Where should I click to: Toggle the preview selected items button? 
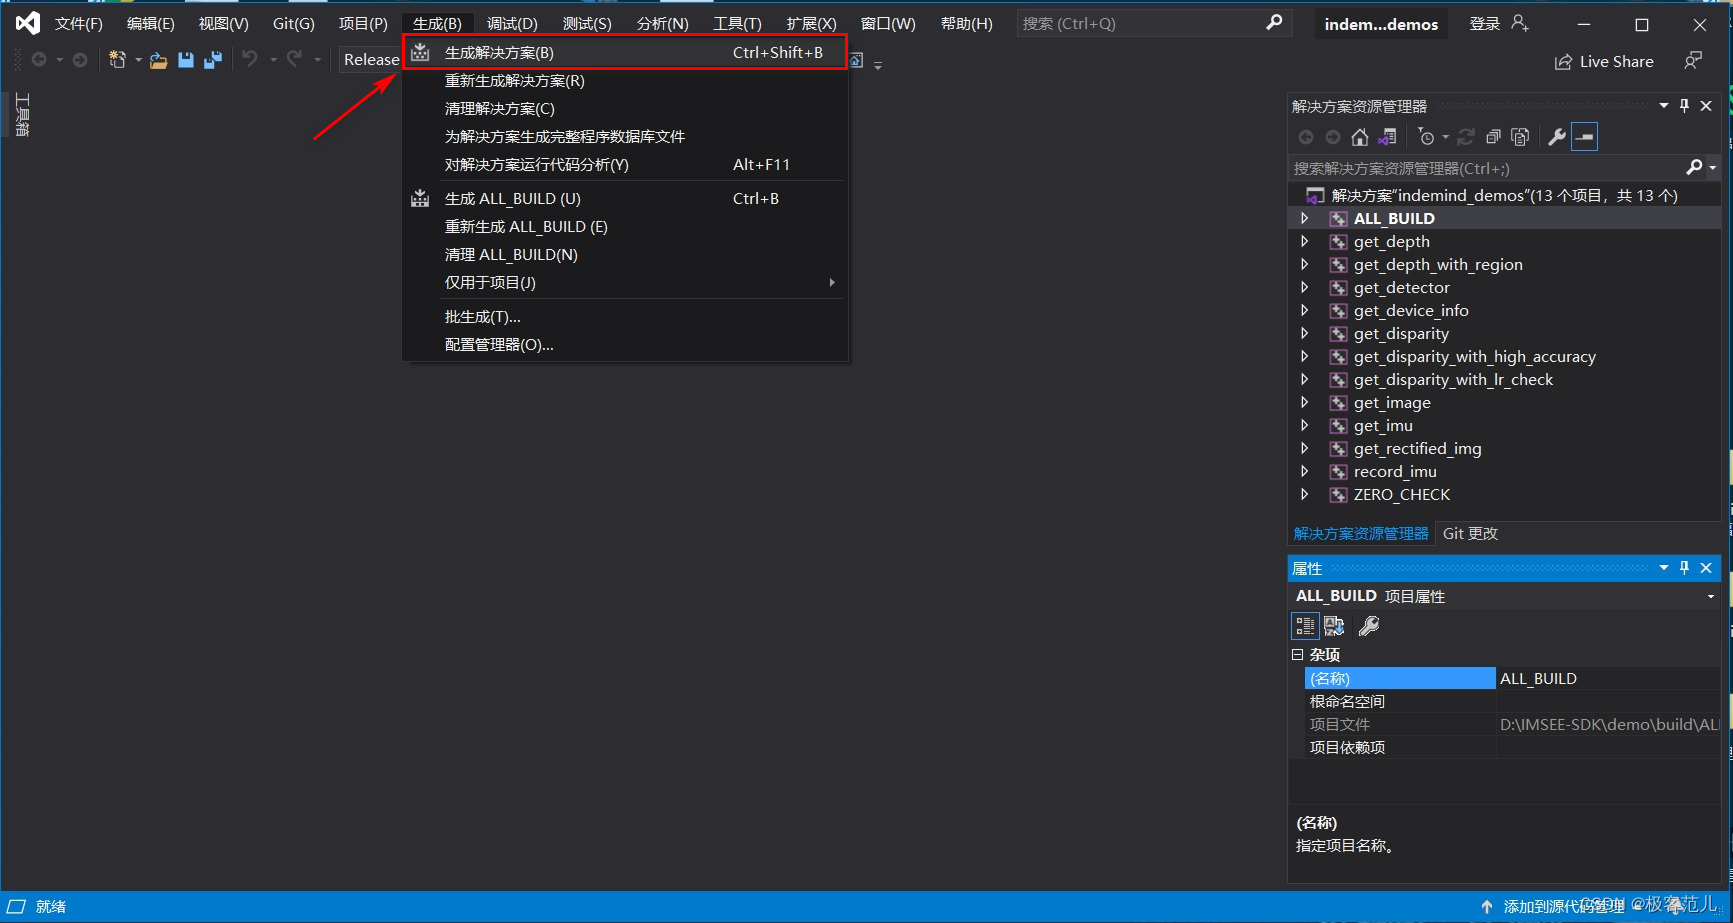tap(1585, 137)
